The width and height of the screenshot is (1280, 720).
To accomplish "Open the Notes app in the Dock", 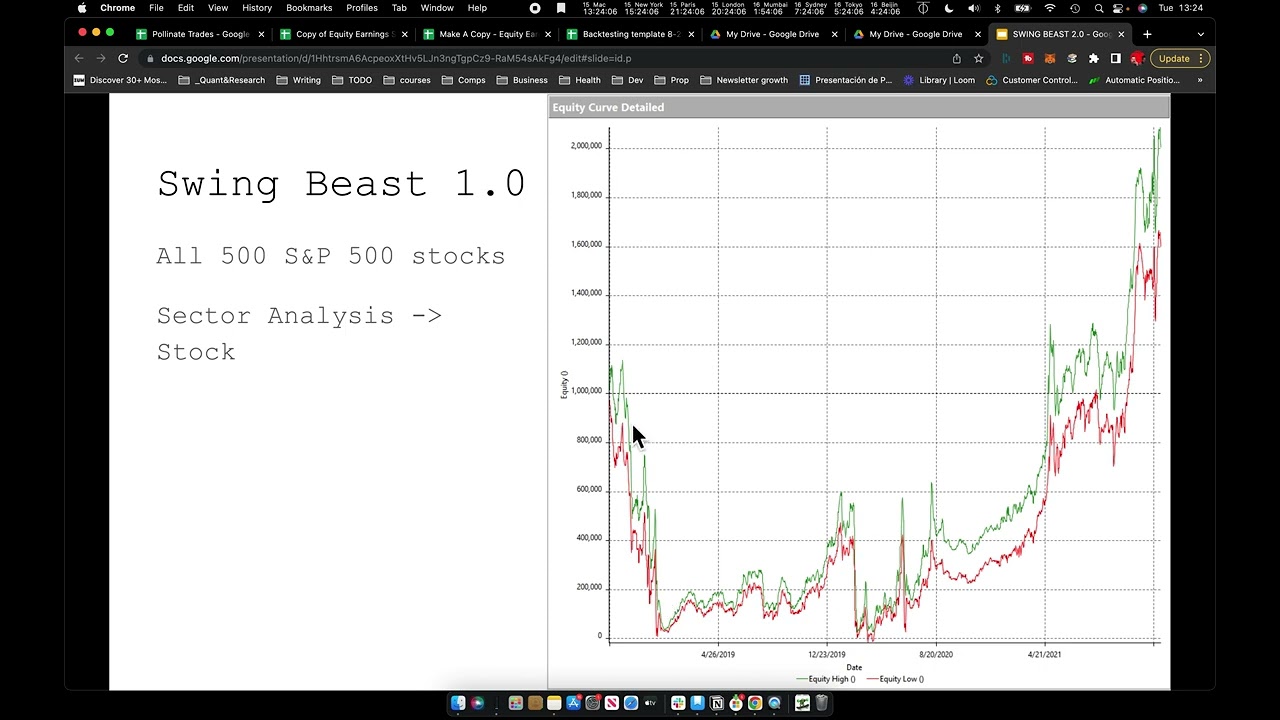I will tap(554, 703).
